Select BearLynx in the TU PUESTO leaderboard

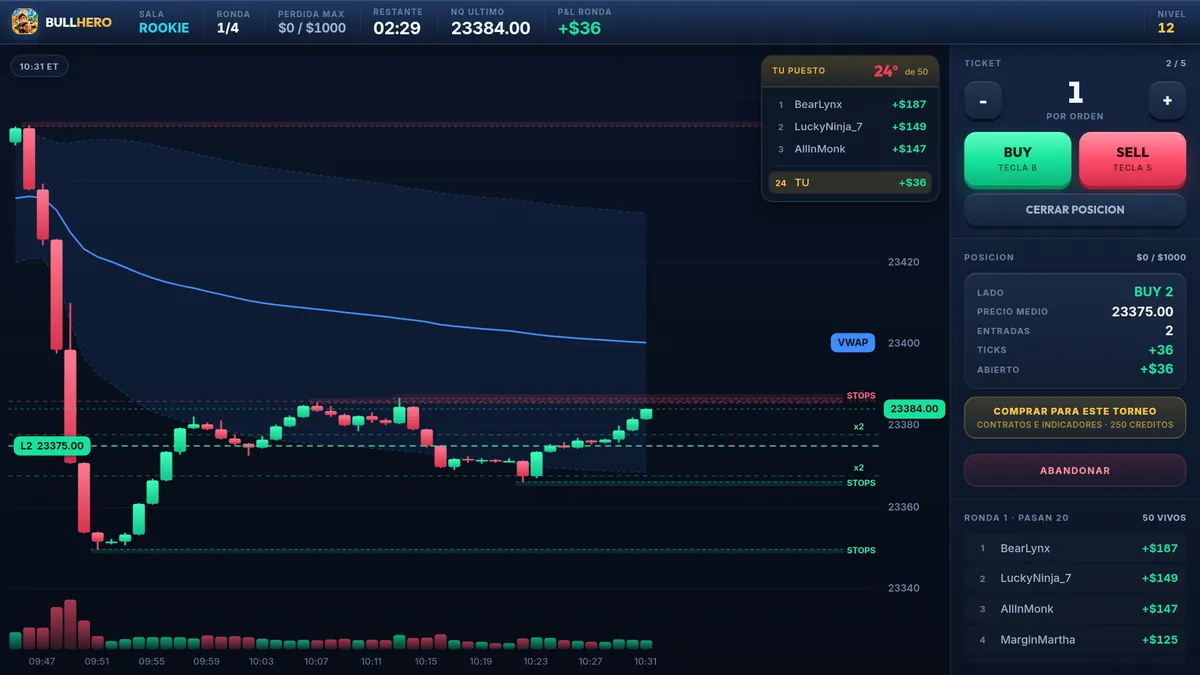point(850,104)
